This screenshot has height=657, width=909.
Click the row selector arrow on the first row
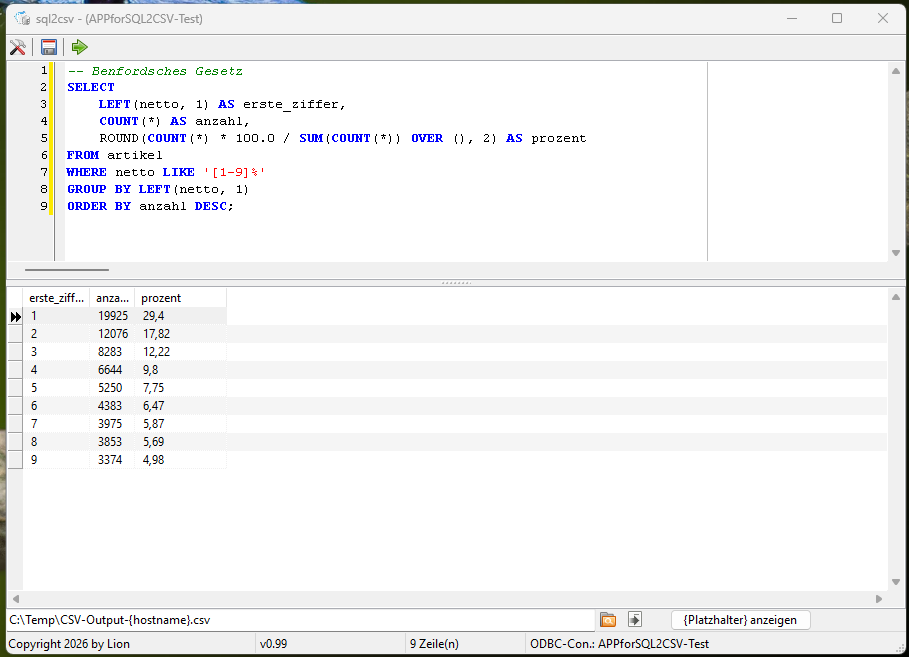pos(14,315)
